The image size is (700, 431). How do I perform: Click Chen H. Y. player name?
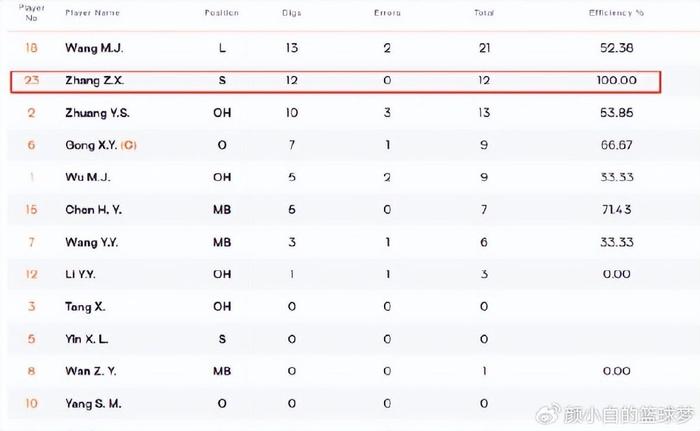93,210
